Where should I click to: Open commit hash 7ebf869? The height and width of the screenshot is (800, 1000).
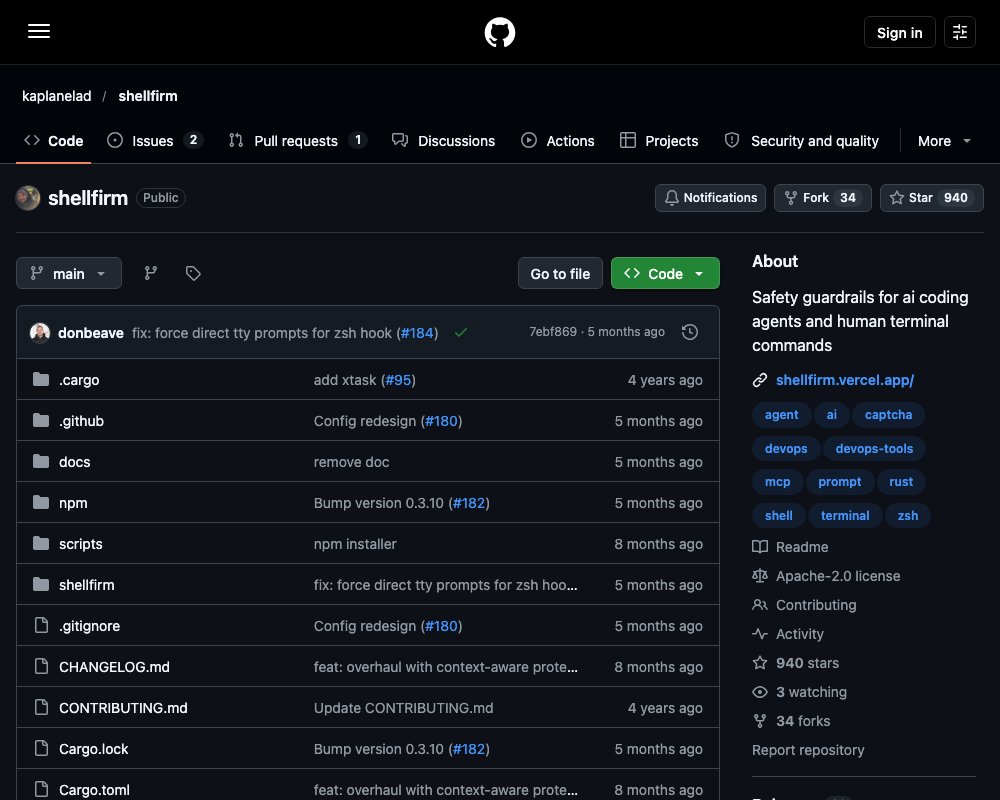pos(552,332)
